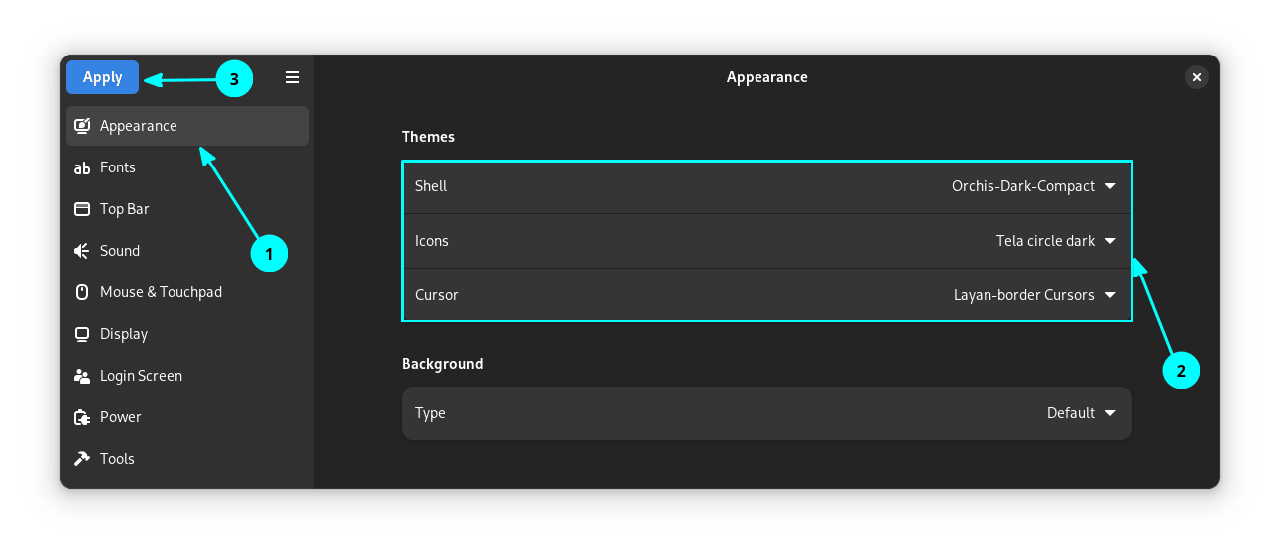1280x555 pixels.
Task: Open the Login Screen label
Action: click(x=141, y=376)
